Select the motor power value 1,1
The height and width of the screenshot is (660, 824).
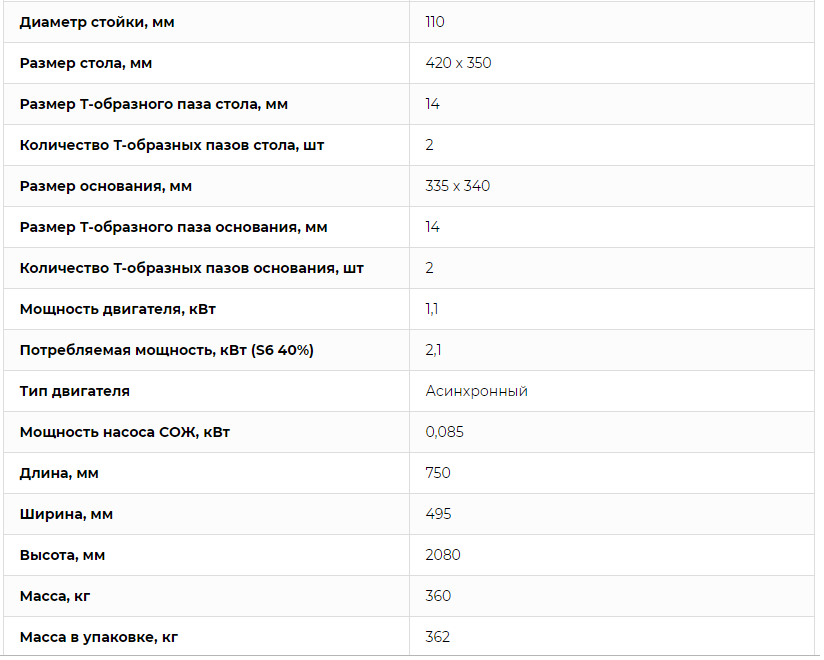click(431, 309)
